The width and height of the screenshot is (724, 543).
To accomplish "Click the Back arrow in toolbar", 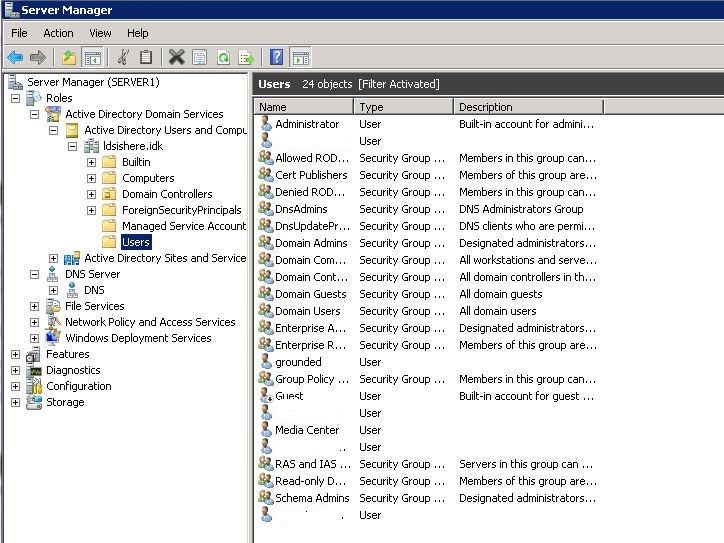I will point(15,57).
